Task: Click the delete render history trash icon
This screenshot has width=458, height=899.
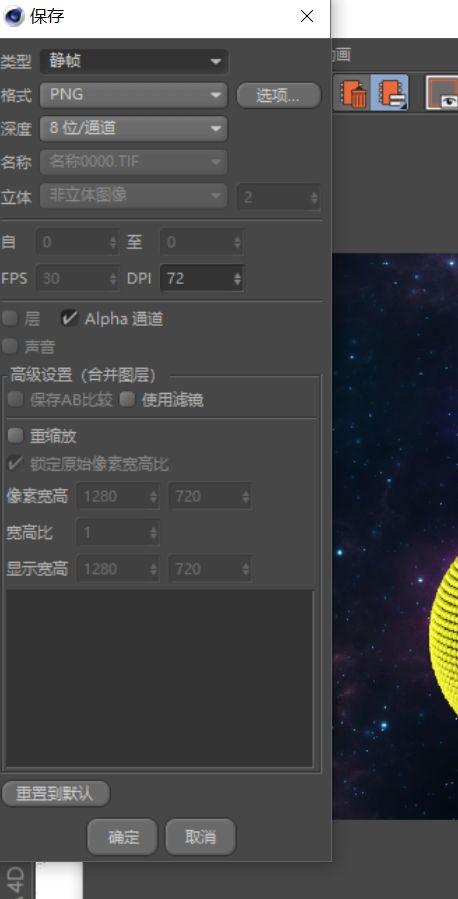Action: (353, 92)
